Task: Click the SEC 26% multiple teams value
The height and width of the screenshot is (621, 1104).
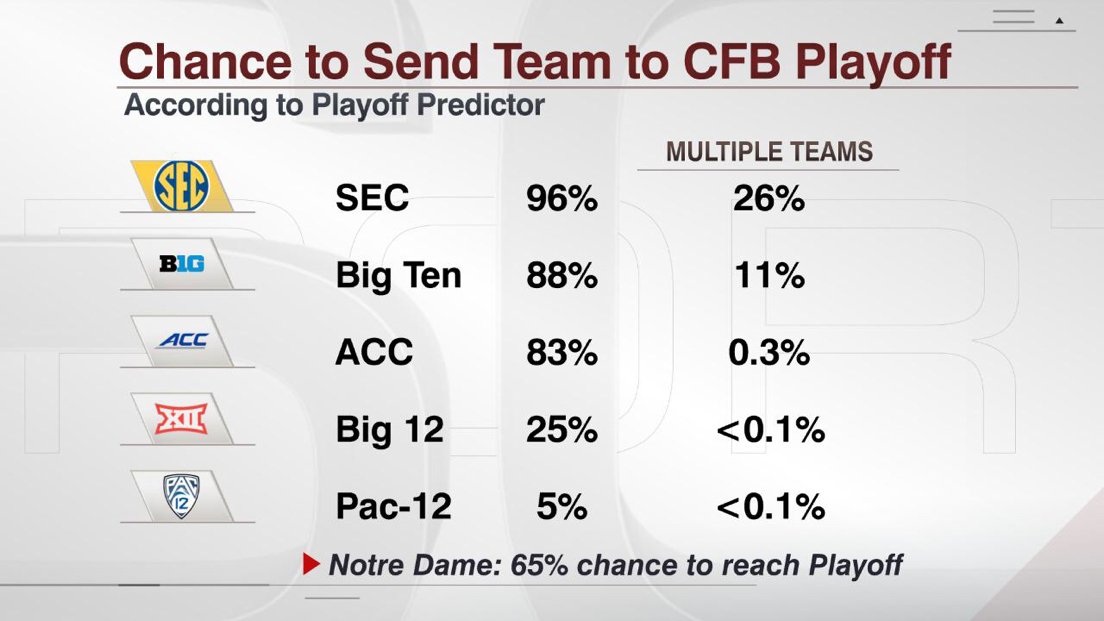Action: click(x=768, y=198)
